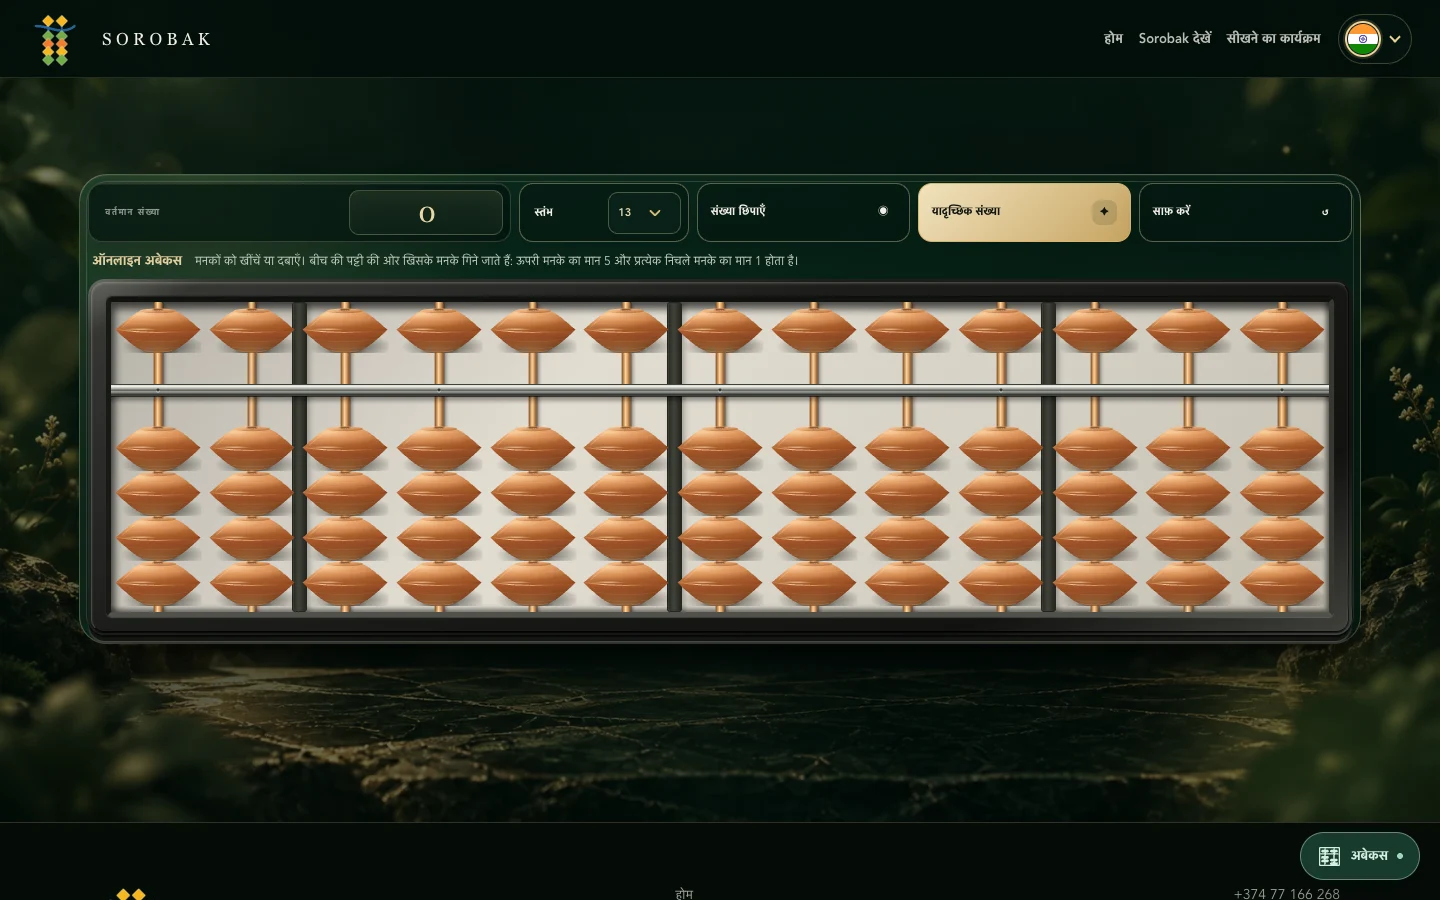Click the वर्तमान संख्या label
Screen dimensions: 1440x900
pyautogui.click(x=132, y=212)
